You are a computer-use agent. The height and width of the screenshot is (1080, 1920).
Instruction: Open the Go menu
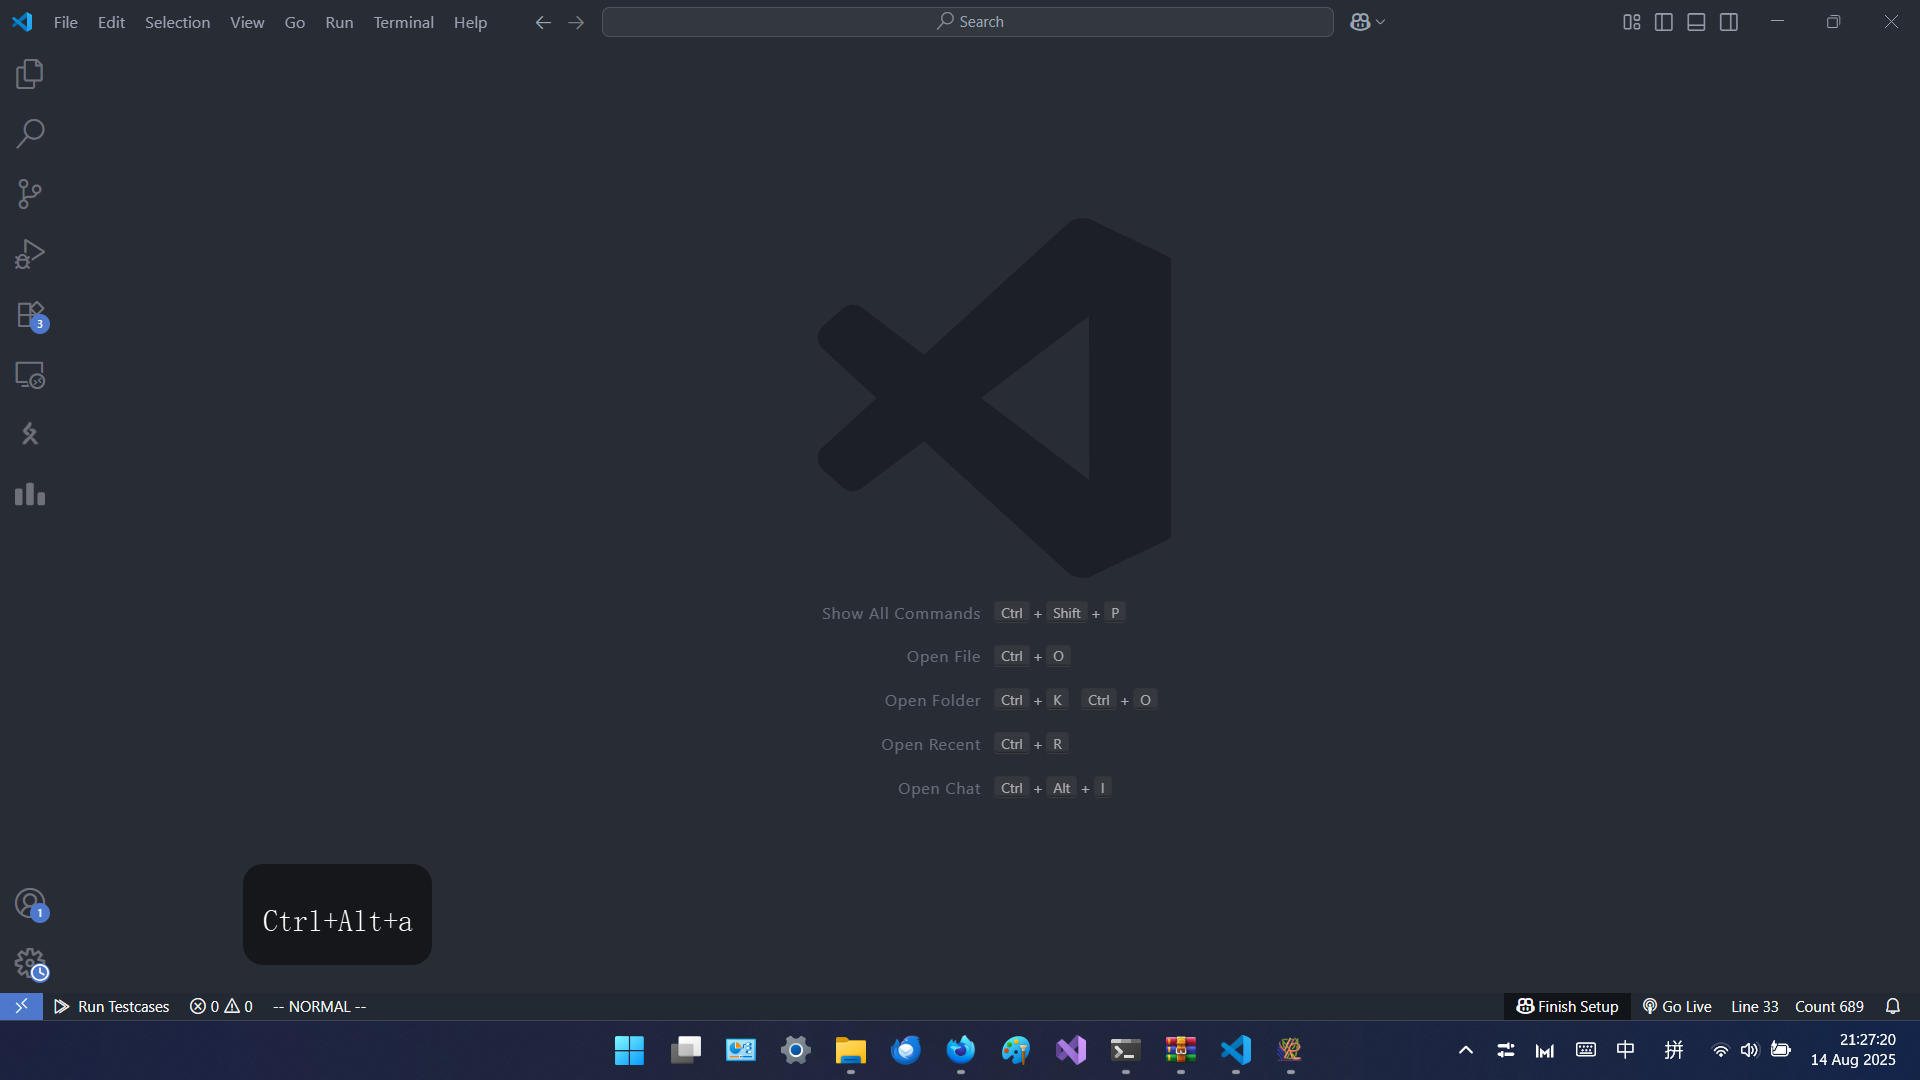coord(295,22)
